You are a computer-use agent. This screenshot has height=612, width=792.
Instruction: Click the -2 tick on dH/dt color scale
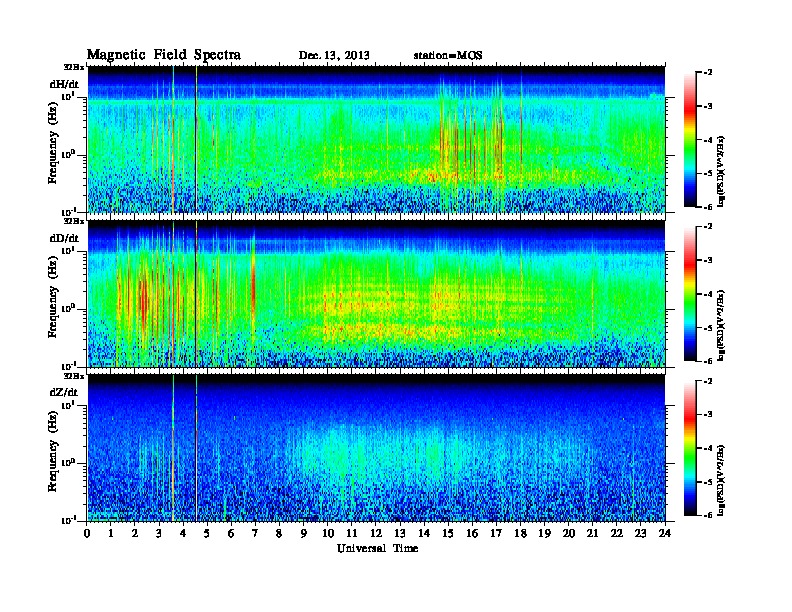coord(708,73)
